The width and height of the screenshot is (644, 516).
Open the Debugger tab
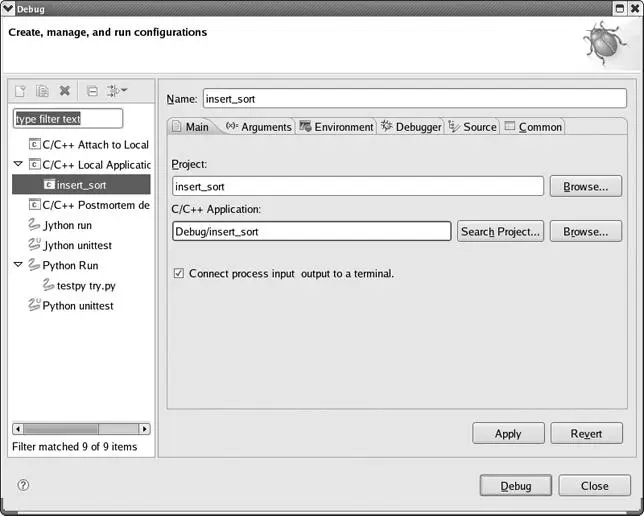point(410,127)
